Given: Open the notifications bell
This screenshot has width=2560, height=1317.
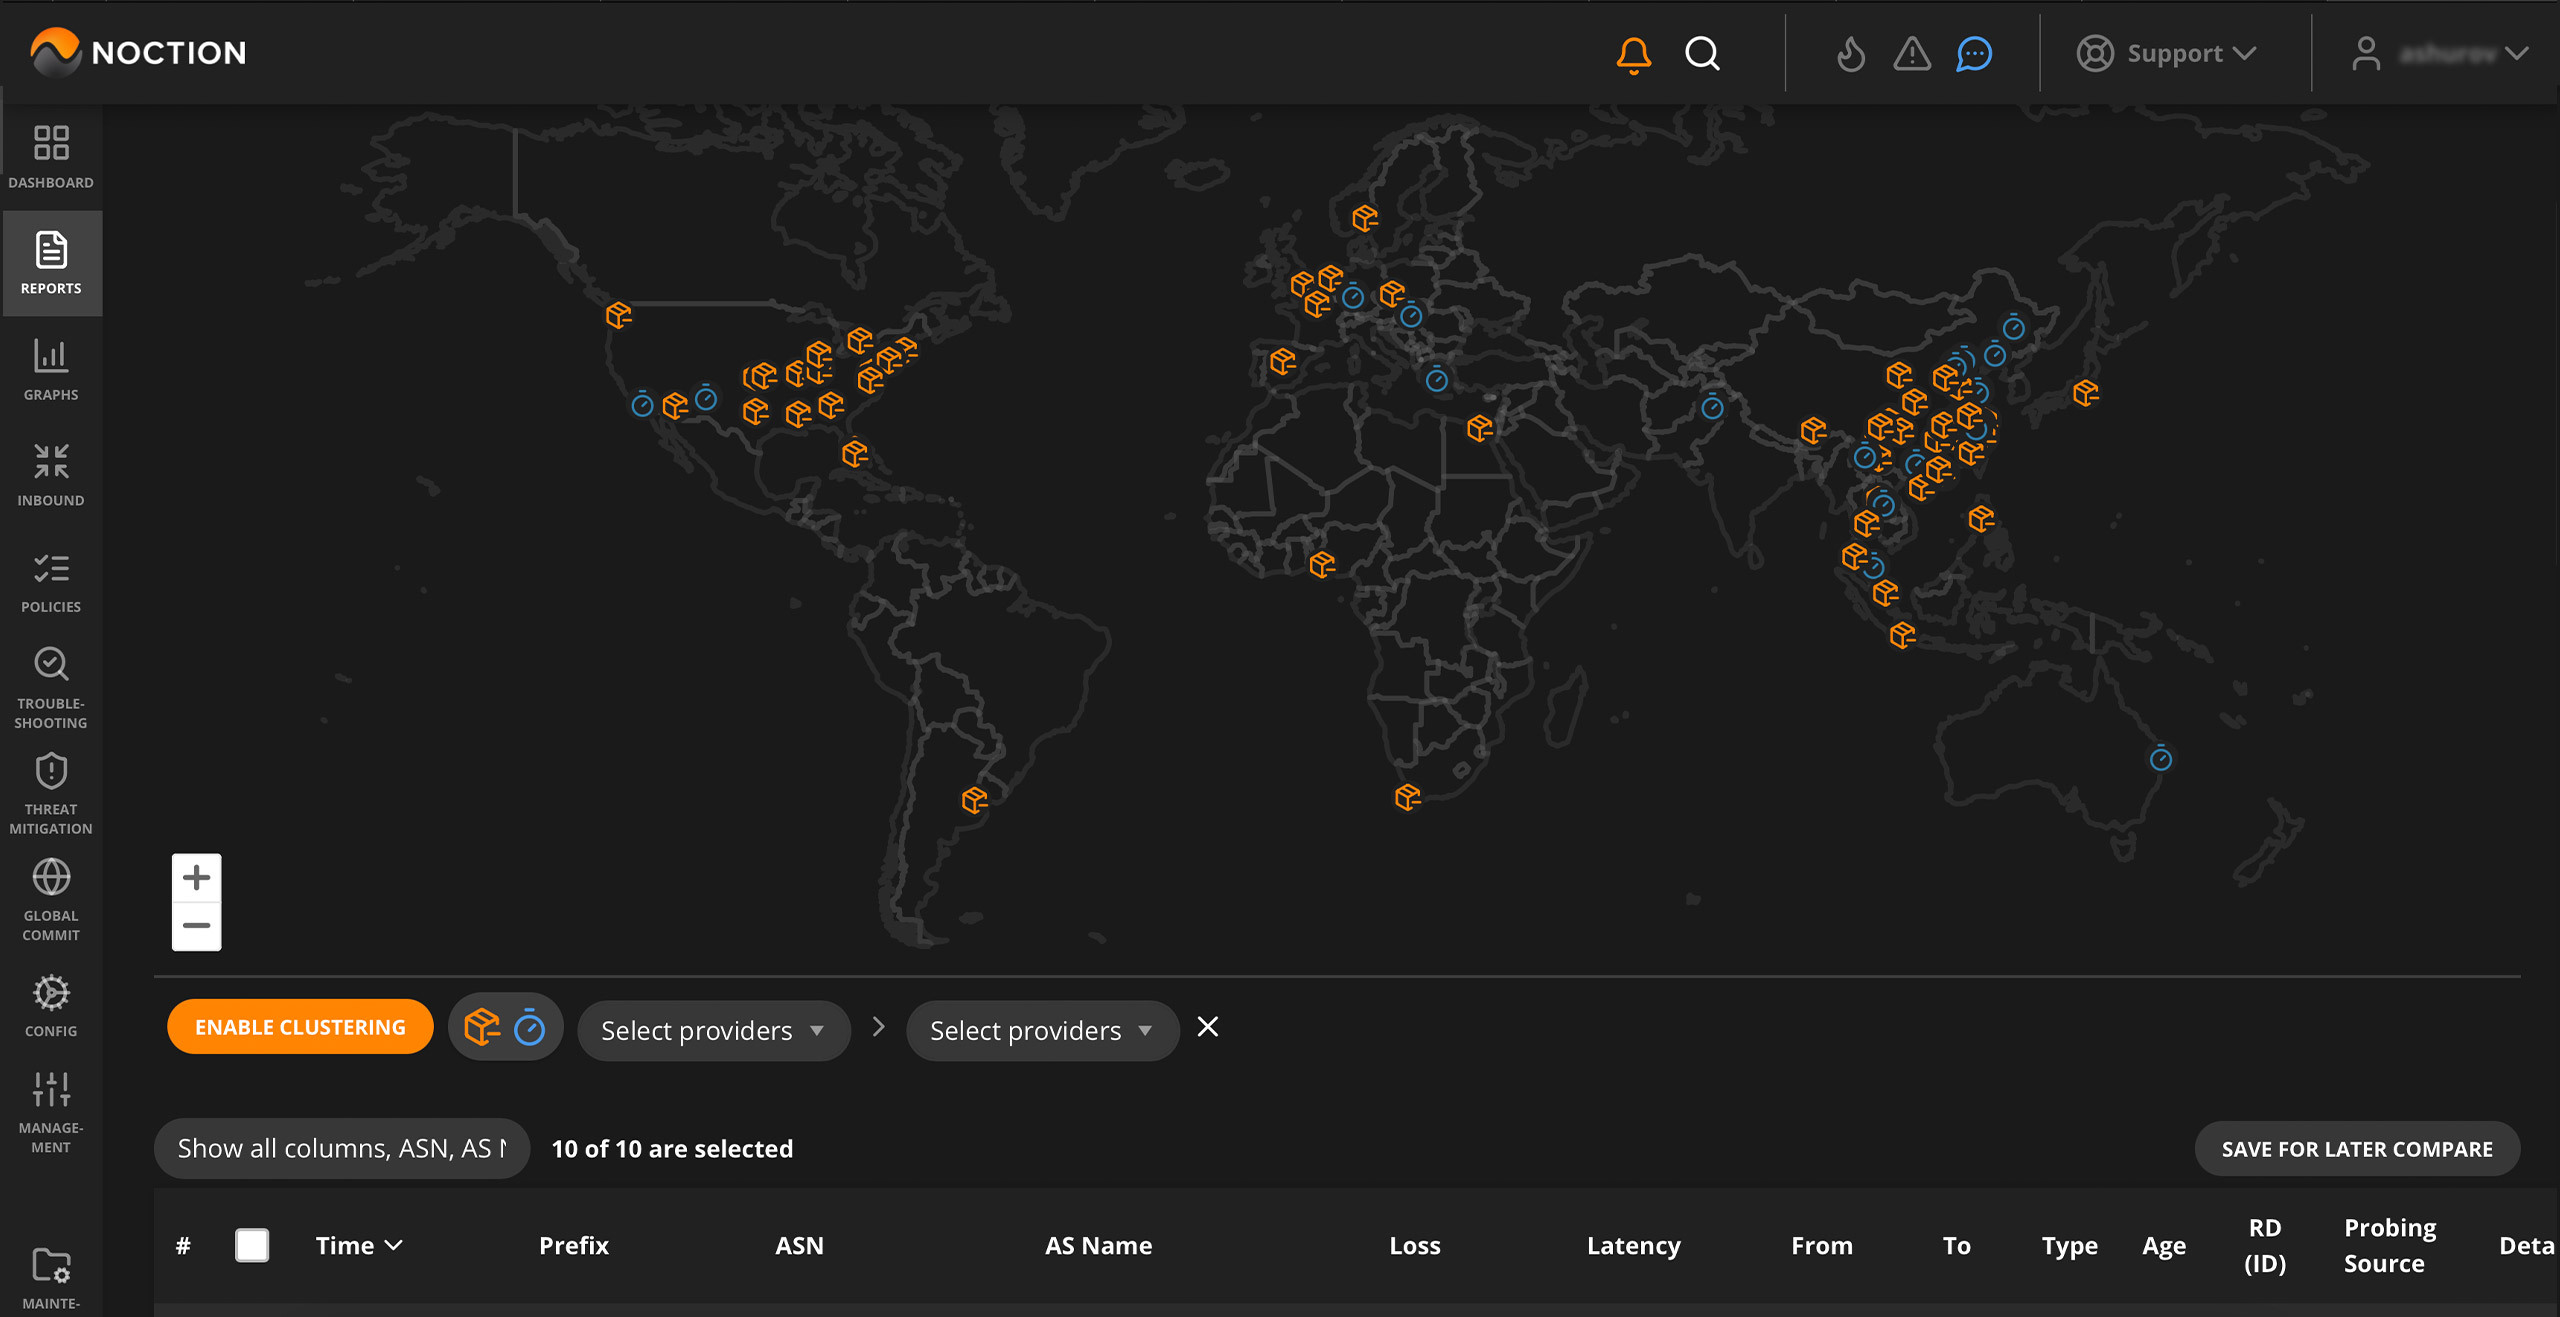Looking at the screenshot, I should pos(1633,53).
